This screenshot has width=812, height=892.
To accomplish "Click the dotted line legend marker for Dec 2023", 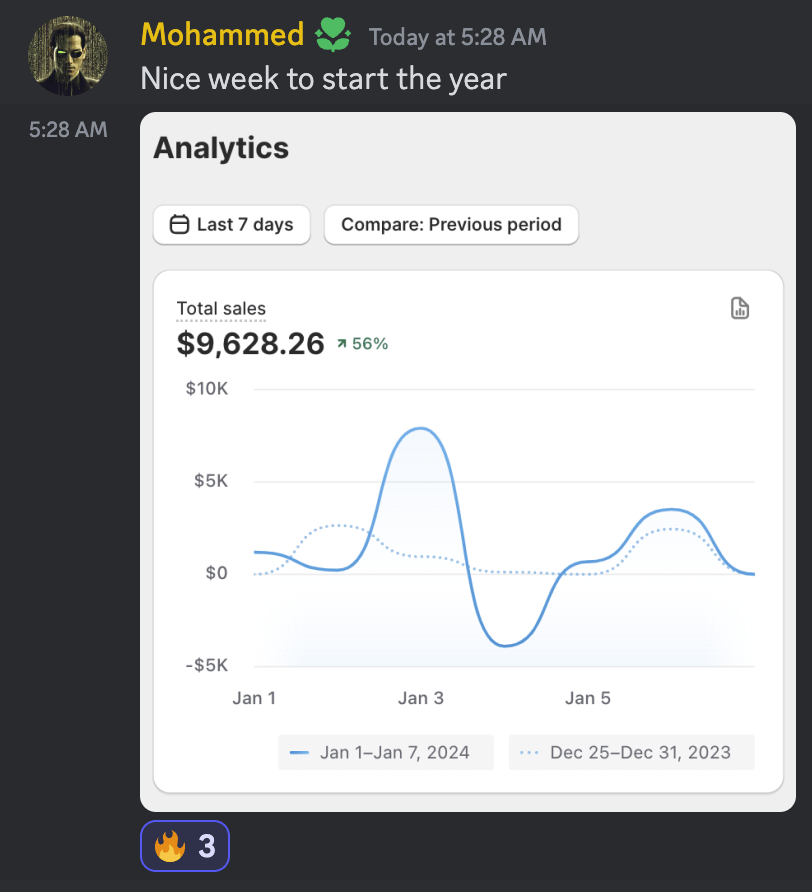I will coord(529,753).
